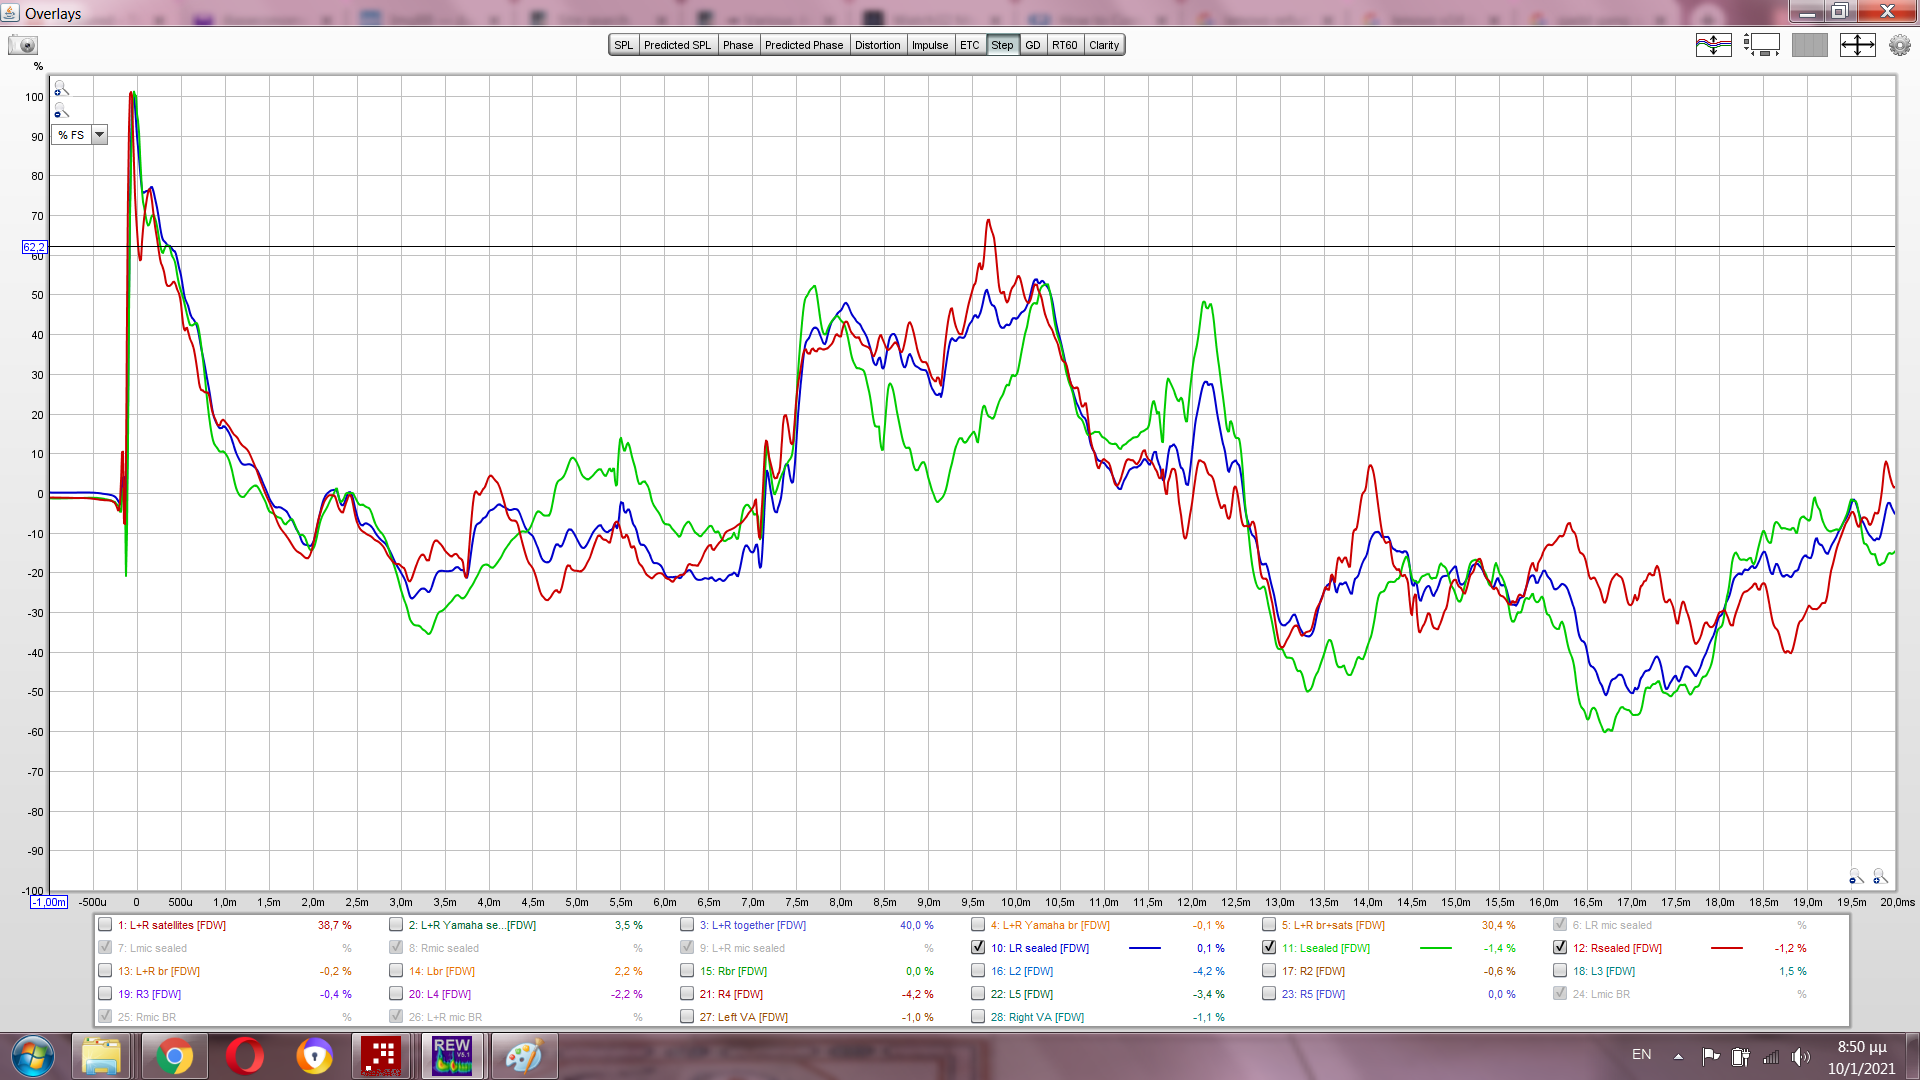Open the % FS units dropdown
Screen dimensions: 1920x1080
(99, 135)
